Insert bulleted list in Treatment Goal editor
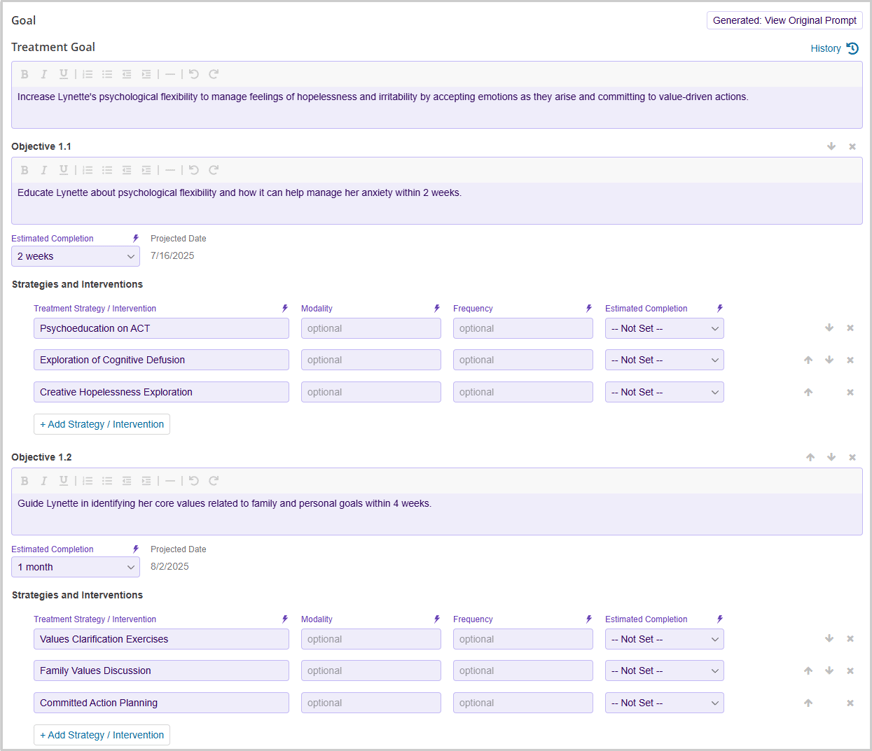872x751 pixels. click(107, 74)
